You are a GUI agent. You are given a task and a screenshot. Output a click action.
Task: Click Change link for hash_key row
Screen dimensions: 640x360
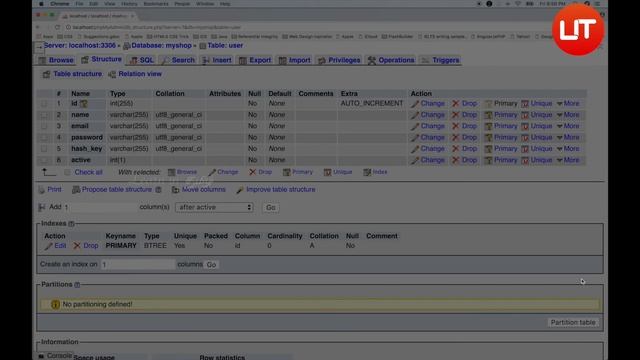[x=432, y=149]
